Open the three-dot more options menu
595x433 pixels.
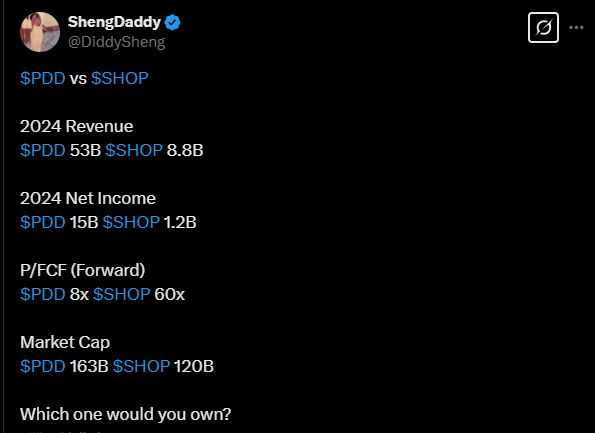pyautogui.click(x=576, y=27)
